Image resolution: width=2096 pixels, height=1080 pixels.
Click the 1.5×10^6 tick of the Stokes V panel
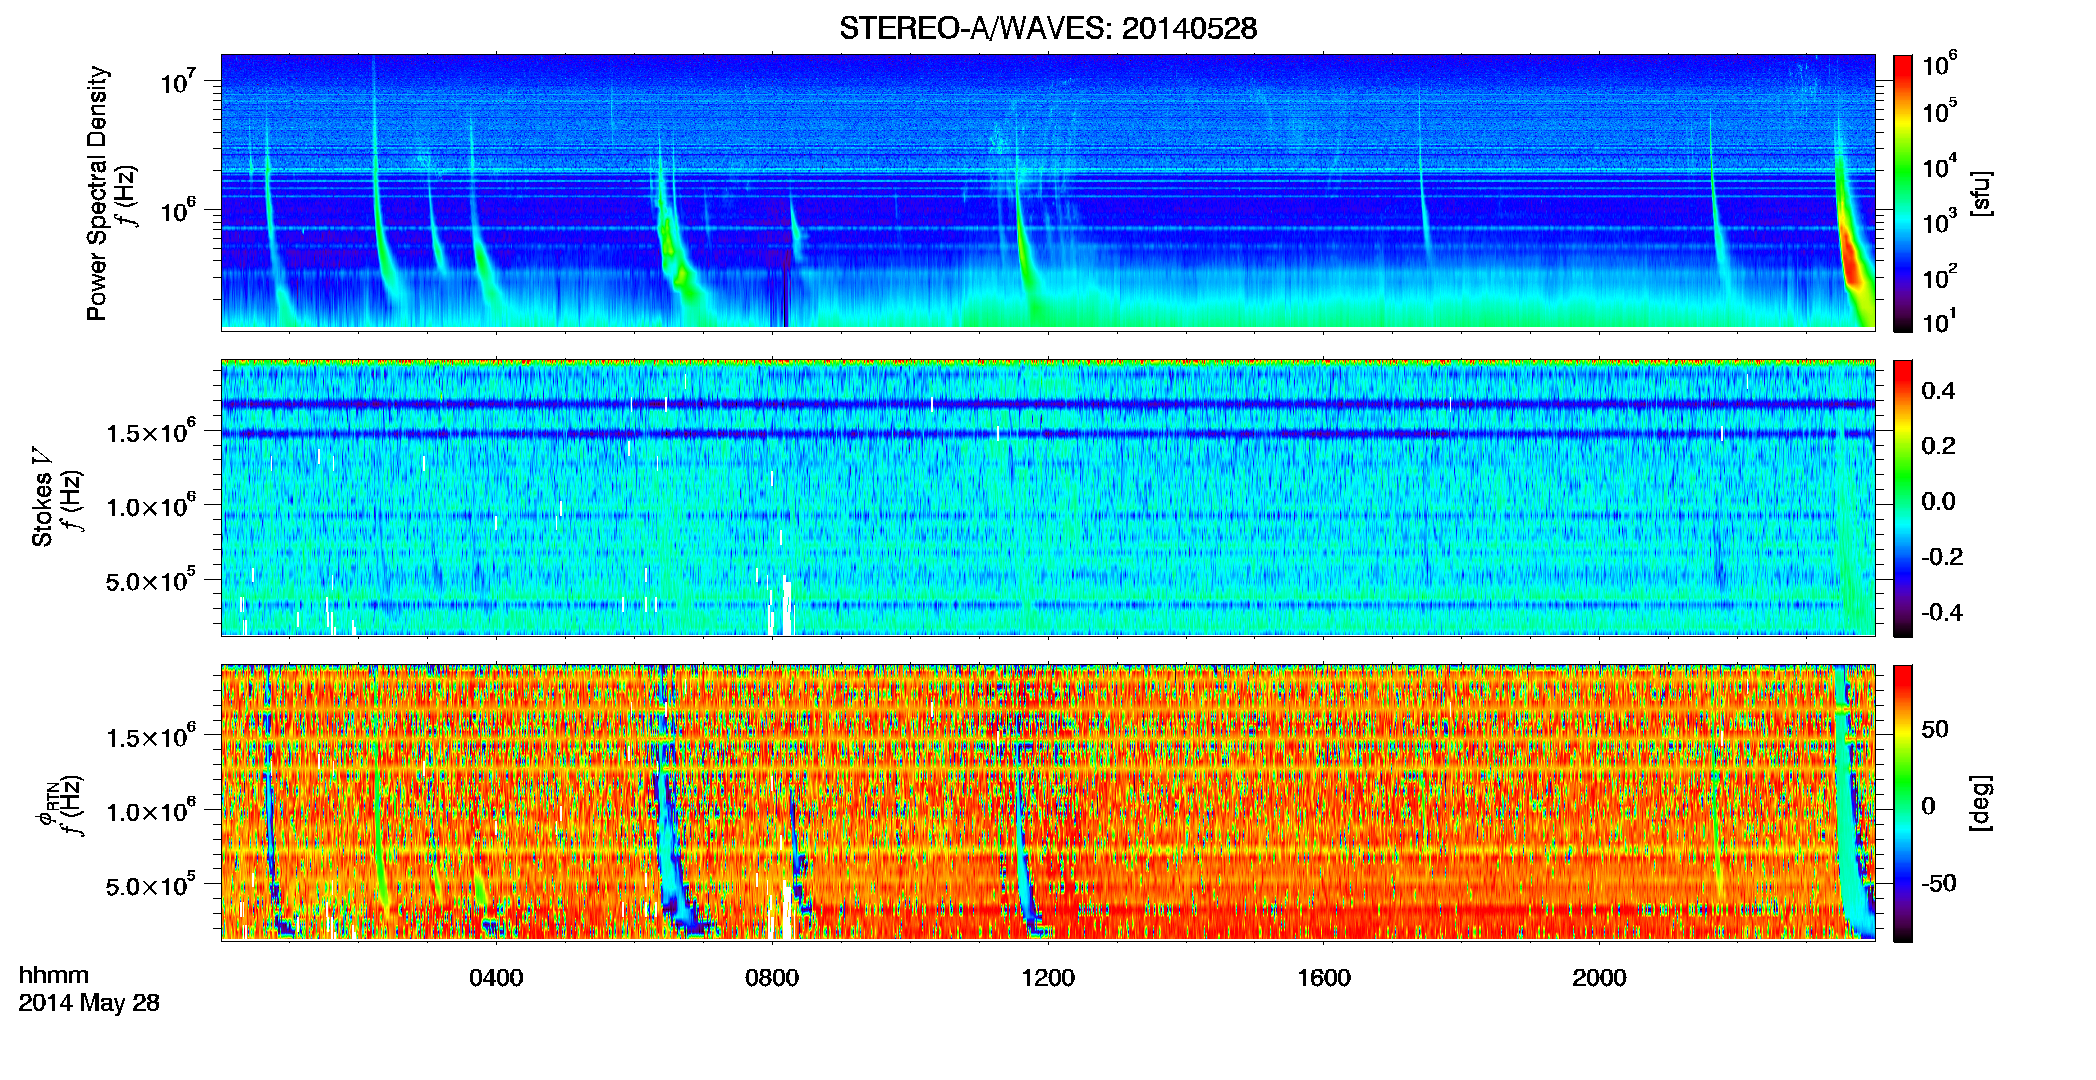click(150, 432)
